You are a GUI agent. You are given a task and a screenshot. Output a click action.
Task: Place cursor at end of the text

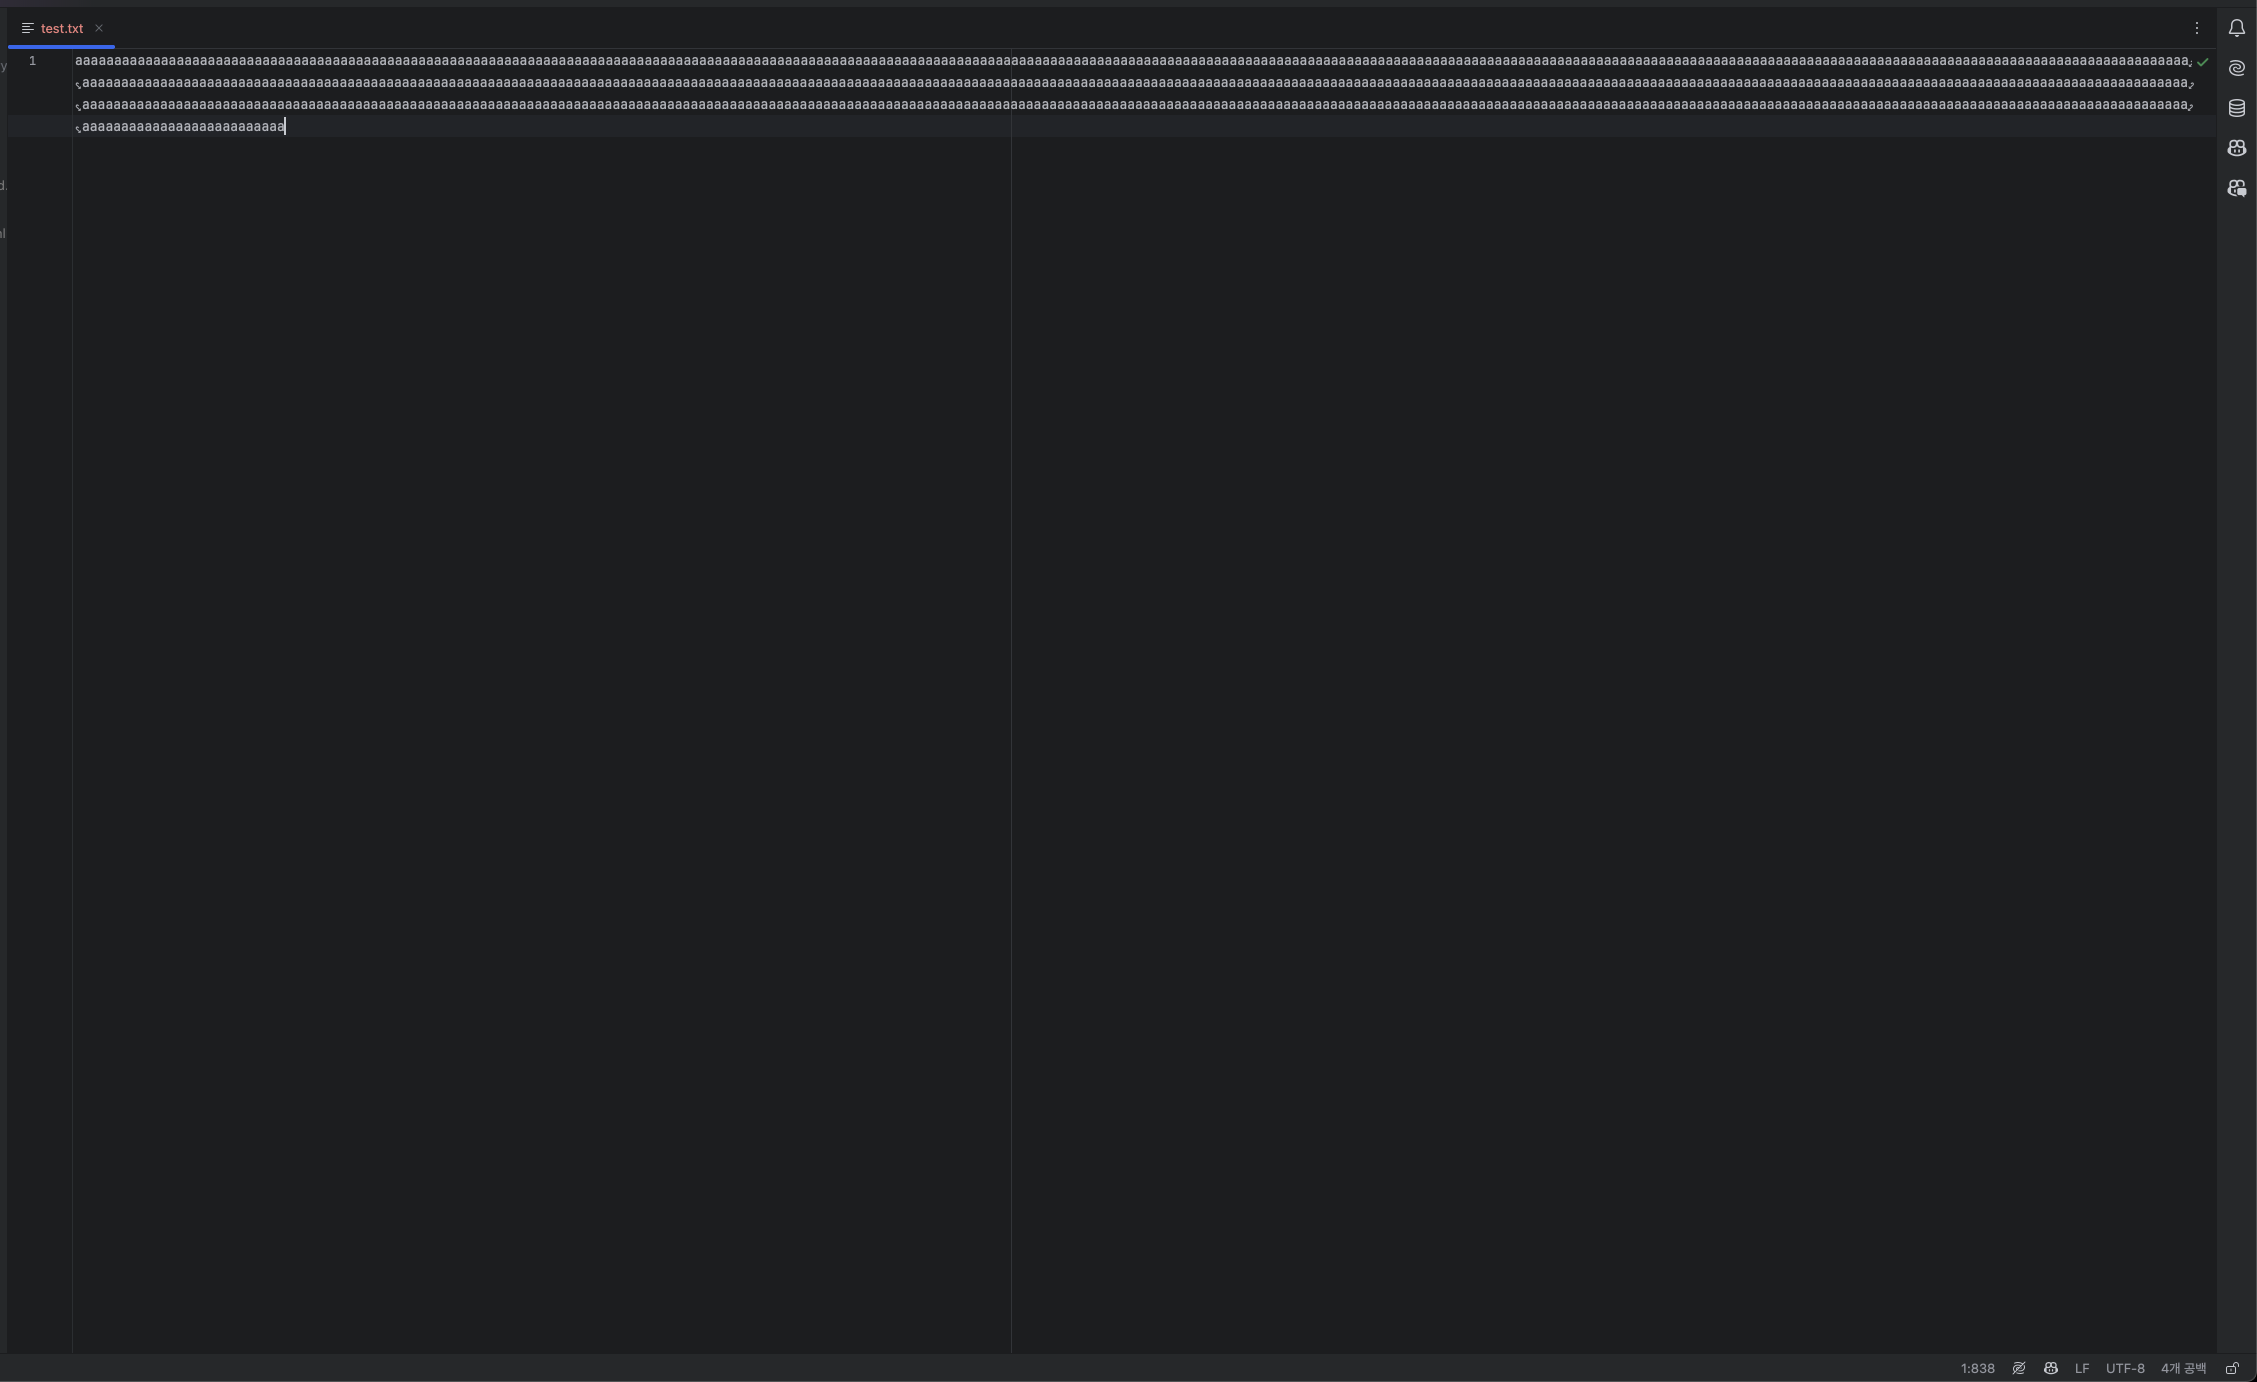286,126
